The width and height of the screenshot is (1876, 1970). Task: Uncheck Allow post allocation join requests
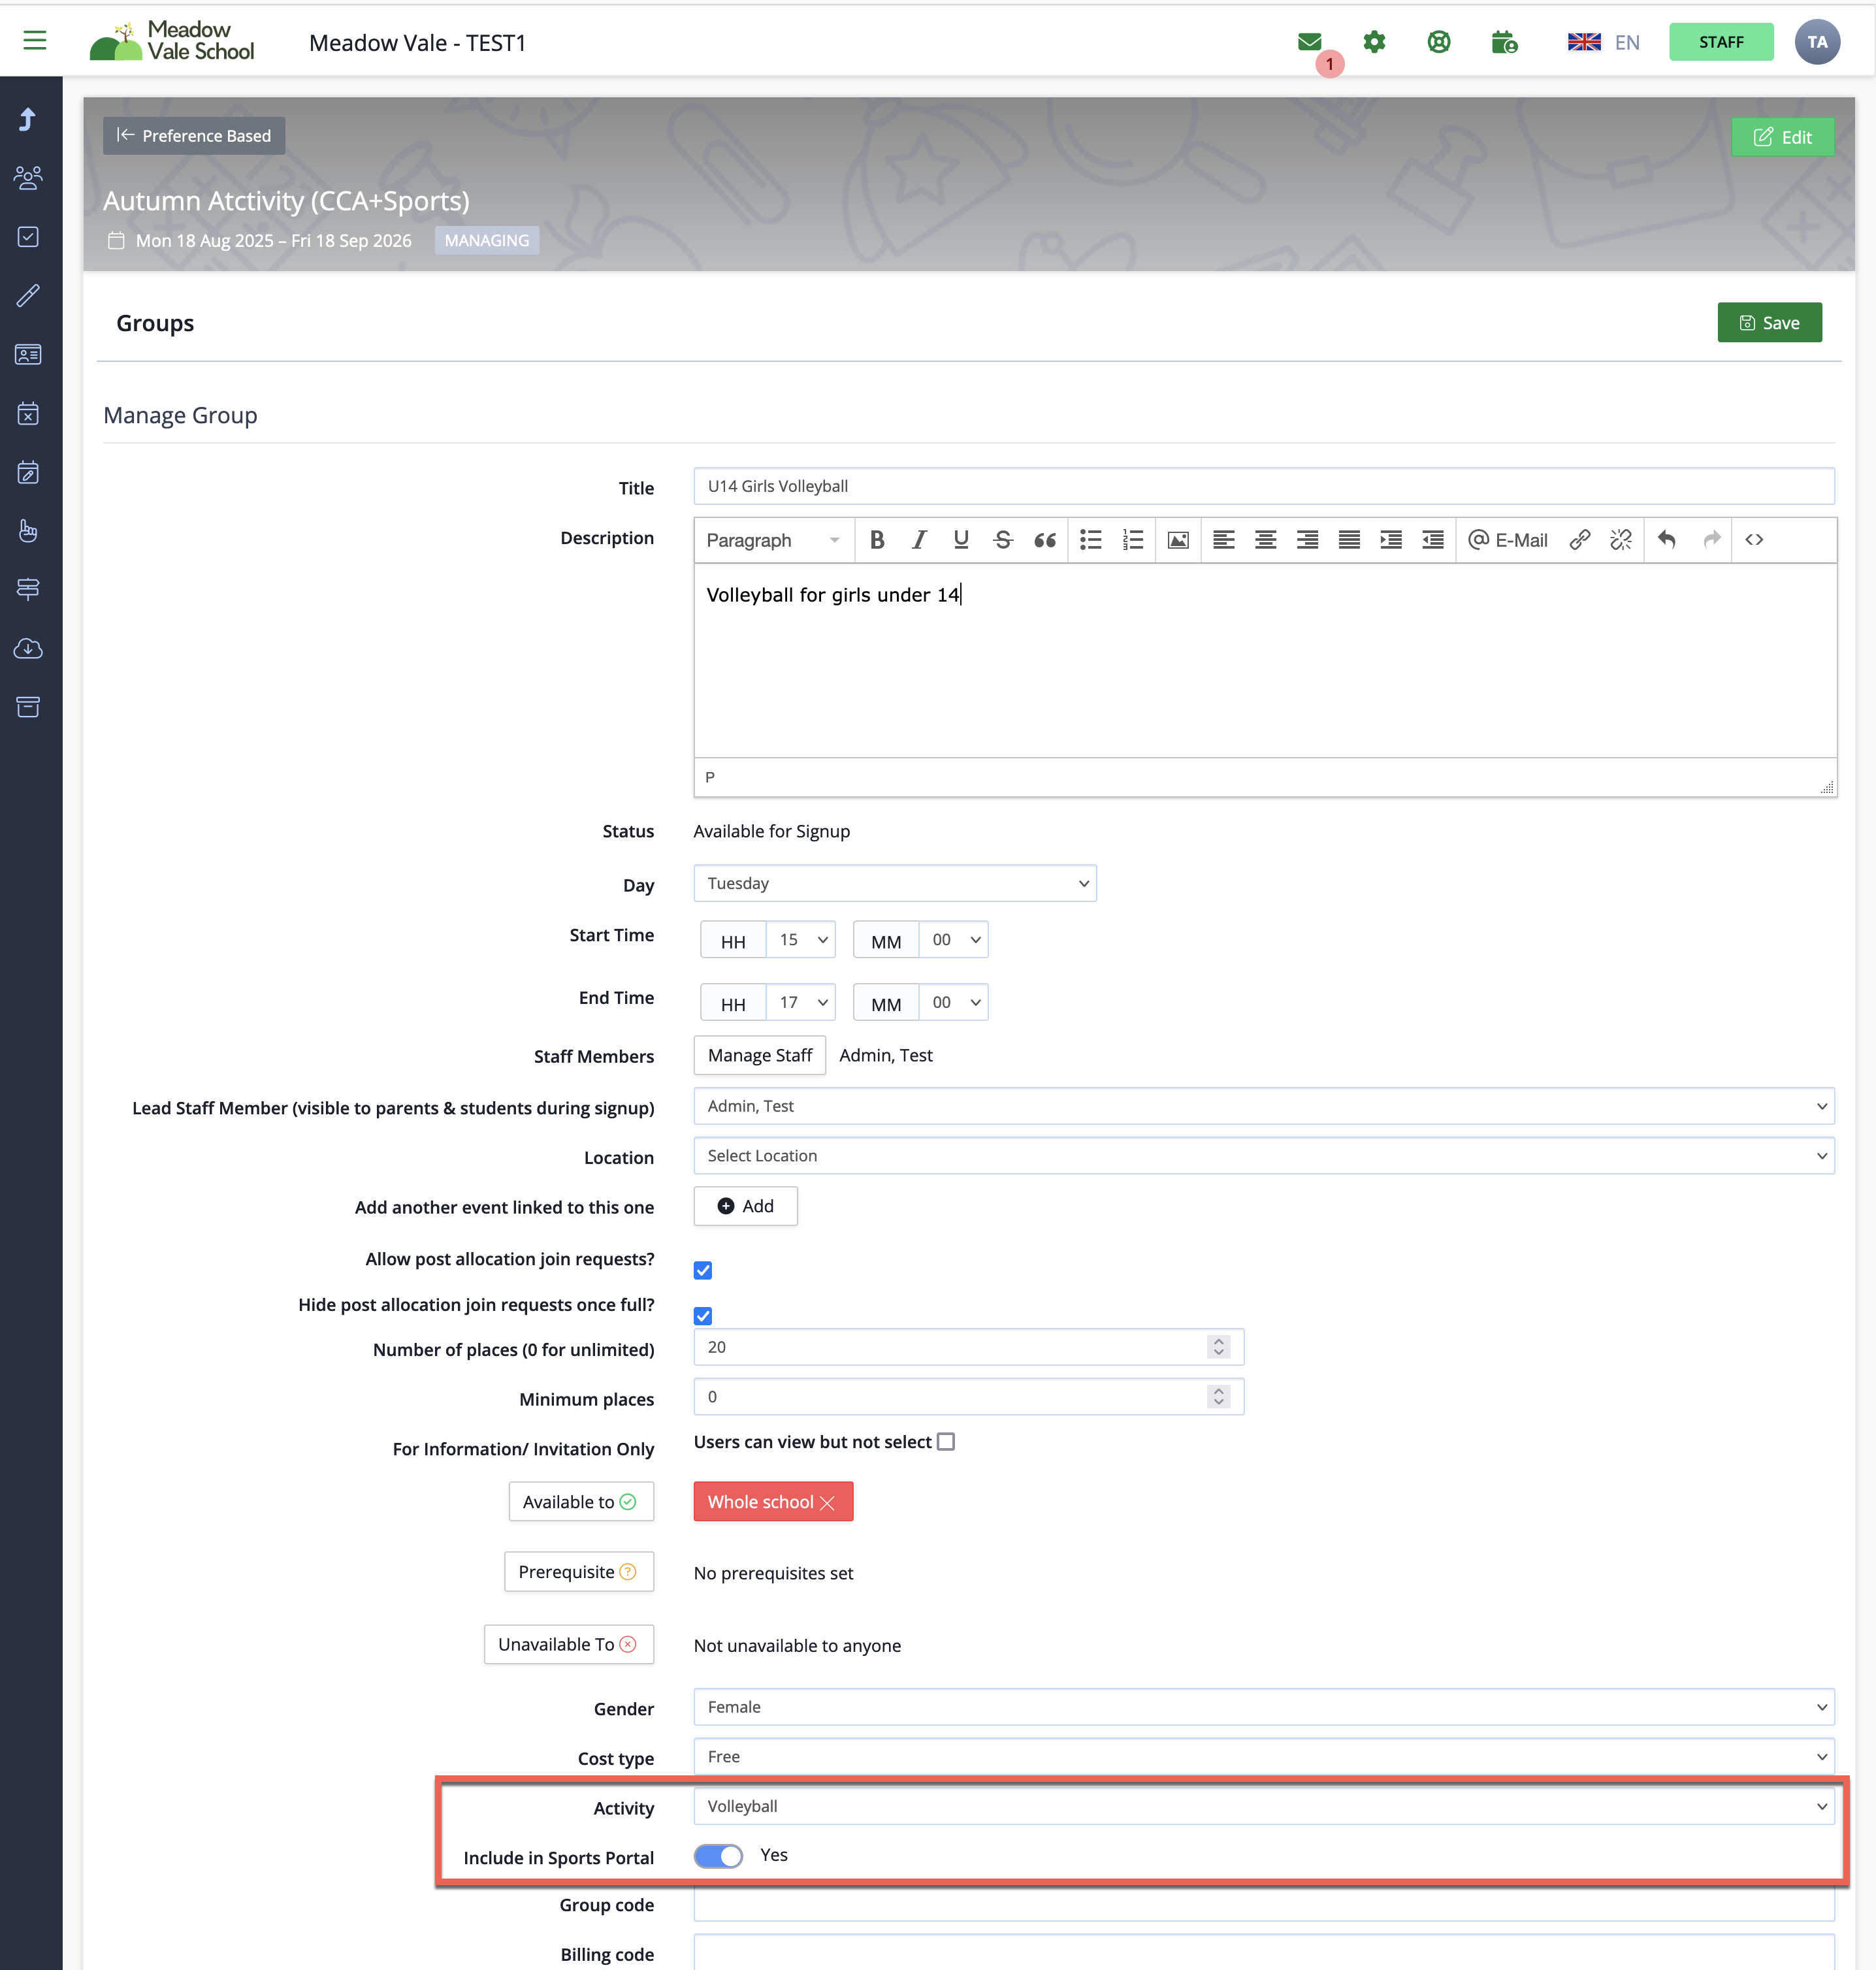[703, 1270]
